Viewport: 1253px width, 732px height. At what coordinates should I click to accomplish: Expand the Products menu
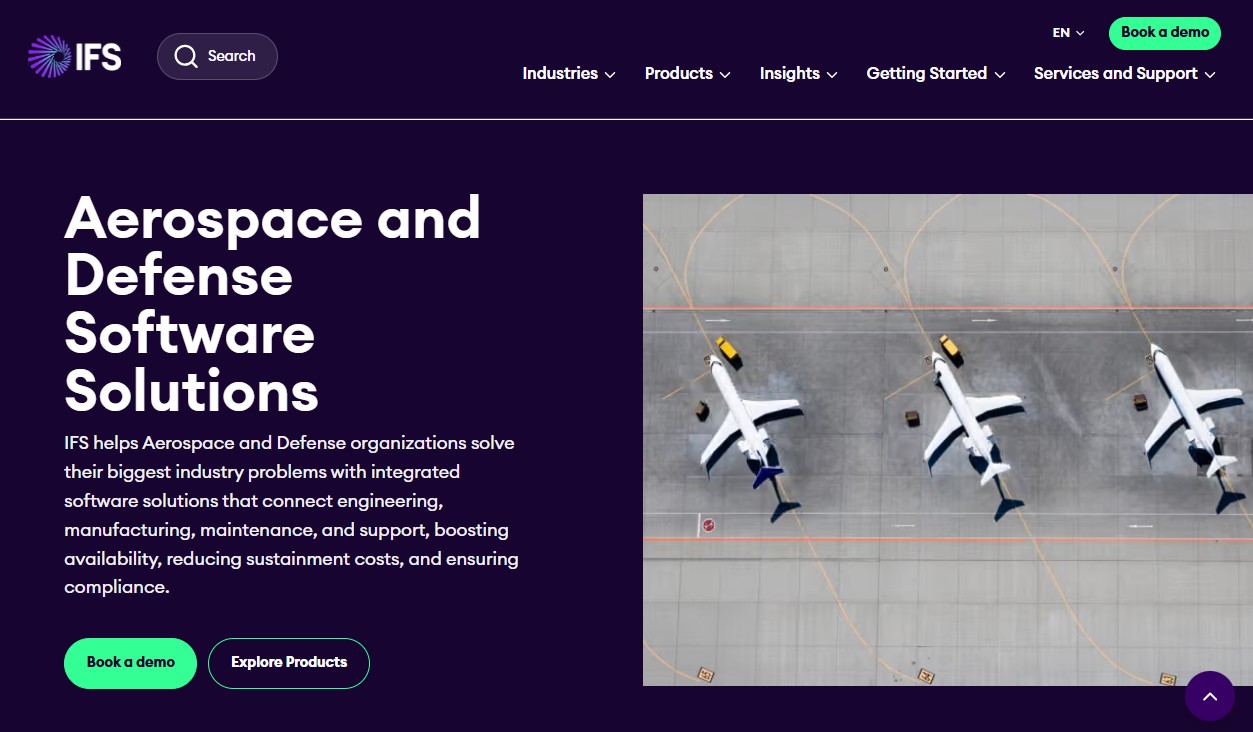coord(688,74)
